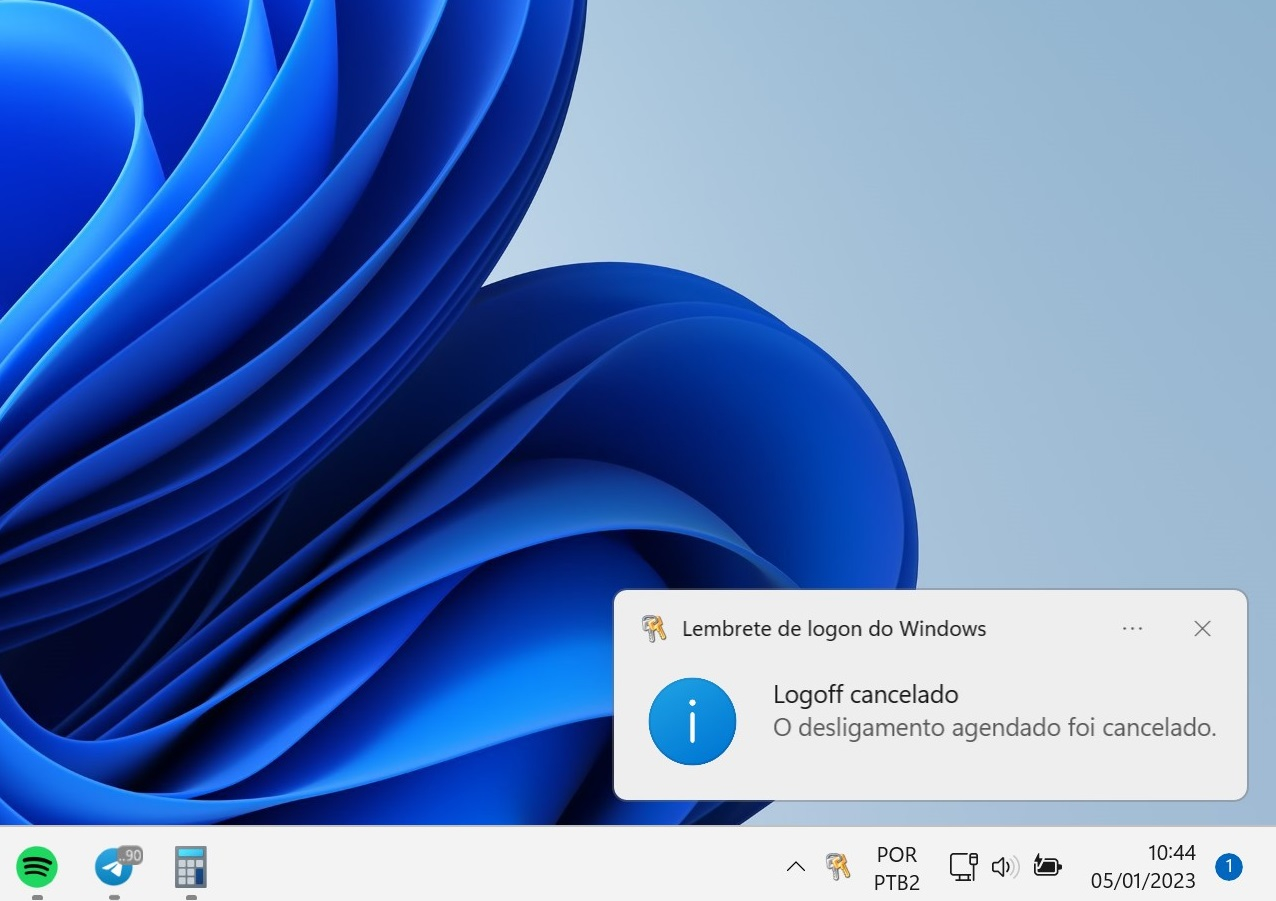This screenshot has width=1276, height=901.
Task: Launch the Calculator taskbar app
Action: coord(191,866)
